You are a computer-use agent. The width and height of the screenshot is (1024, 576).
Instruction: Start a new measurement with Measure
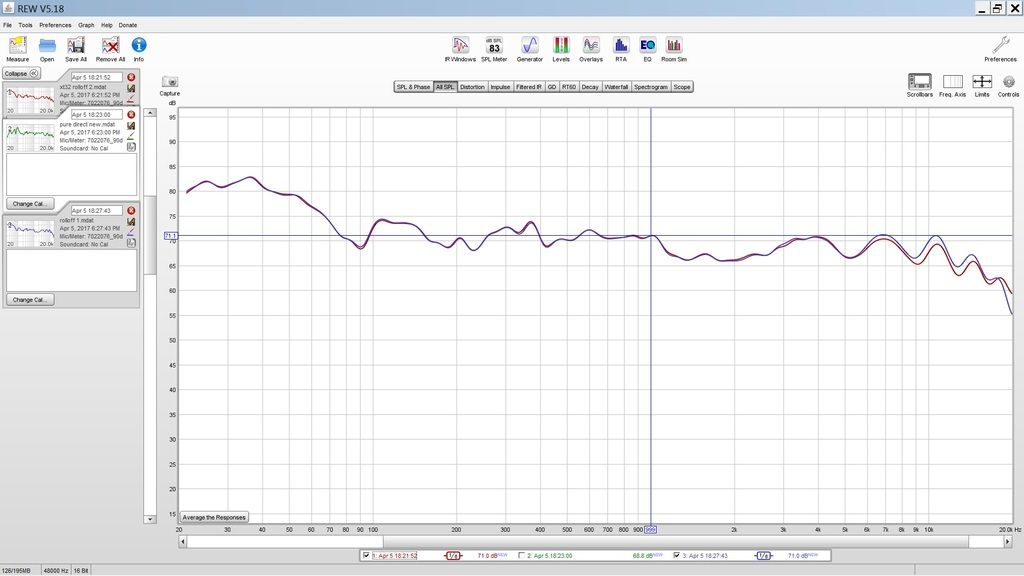[18, 49]
